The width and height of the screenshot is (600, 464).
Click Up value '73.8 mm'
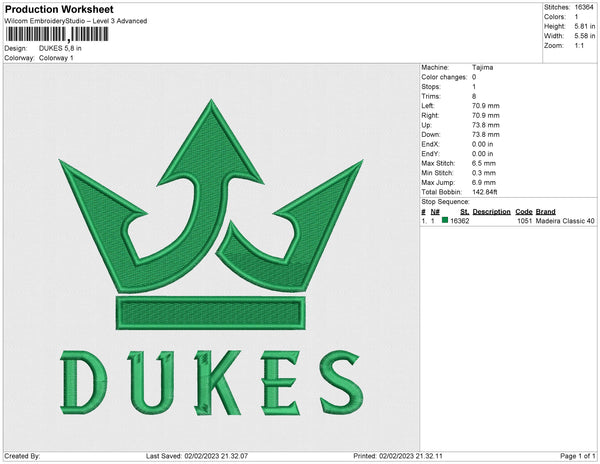[486, 125]
